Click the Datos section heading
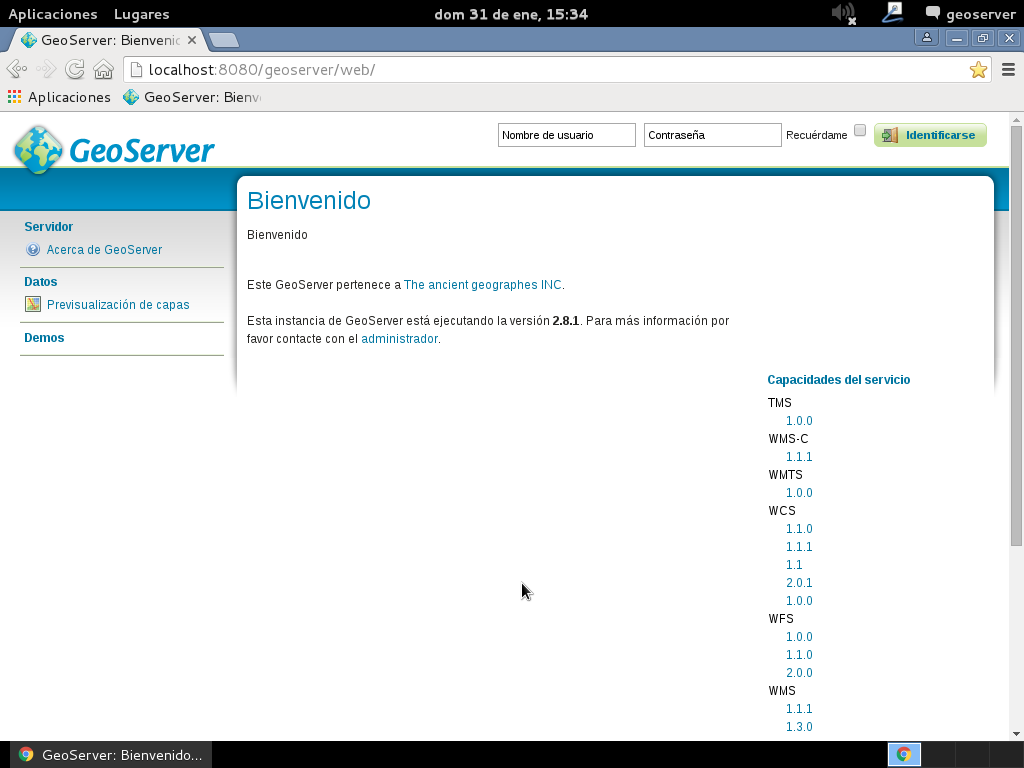Image resolution: width=1024 pixels, height=768 pixels. (40, 281)
